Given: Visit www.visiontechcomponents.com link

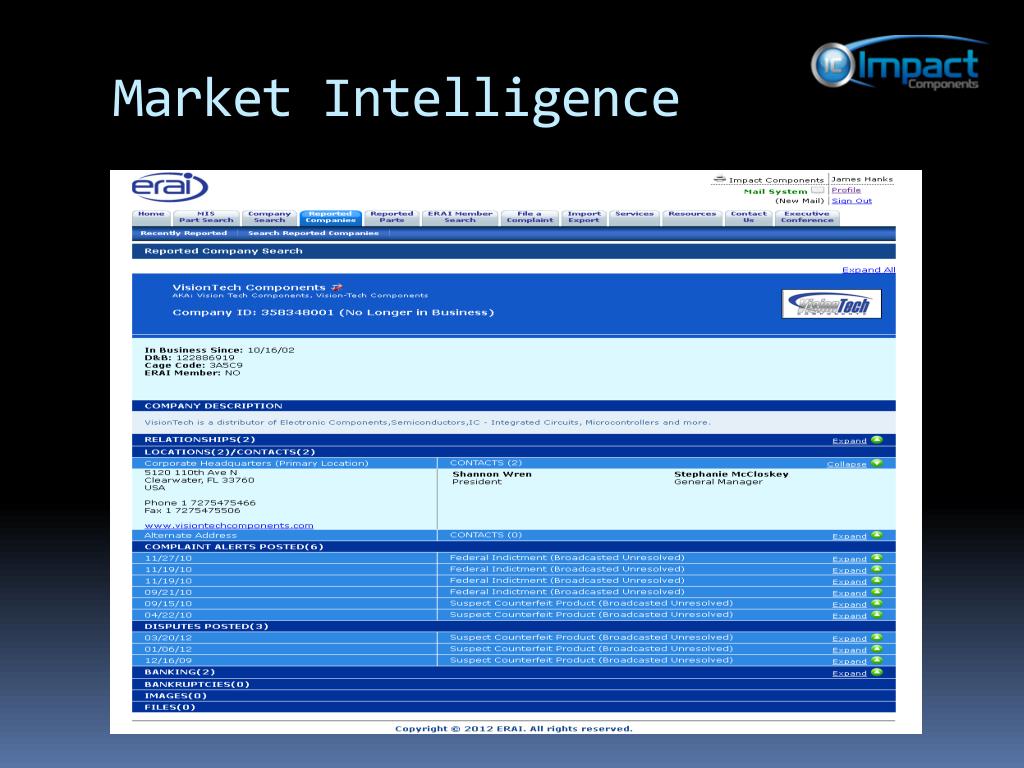Looking at the screenshot, I should coord(229,525).
